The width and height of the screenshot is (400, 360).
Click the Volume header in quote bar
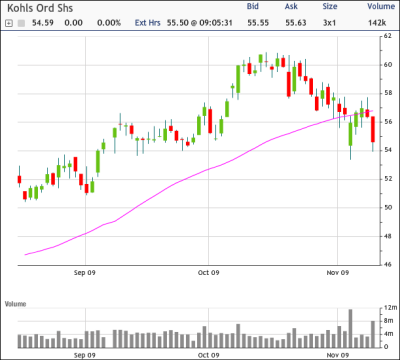click(x=381, y=6)
